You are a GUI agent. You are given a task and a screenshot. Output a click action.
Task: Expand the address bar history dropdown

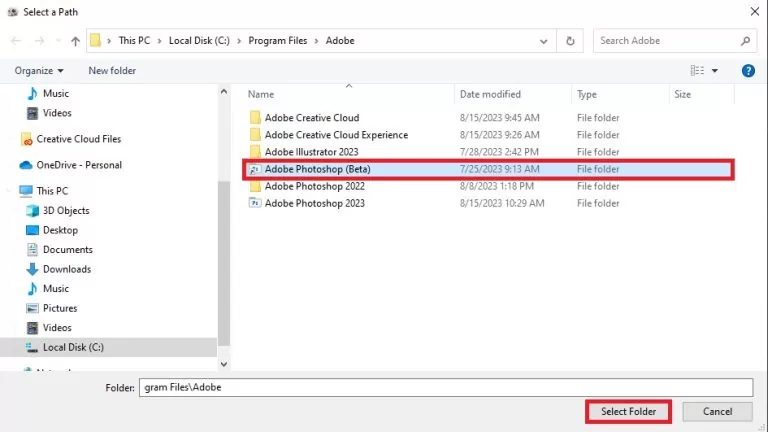click(x=544, y=41)
